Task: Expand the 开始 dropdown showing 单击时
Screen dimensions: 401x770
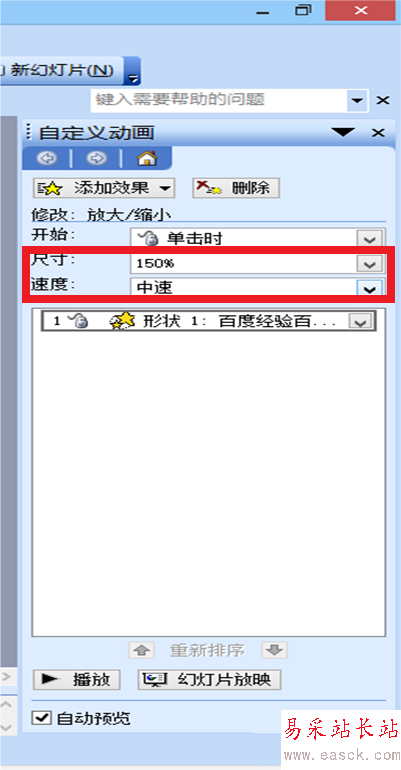Action: (369, 239)
